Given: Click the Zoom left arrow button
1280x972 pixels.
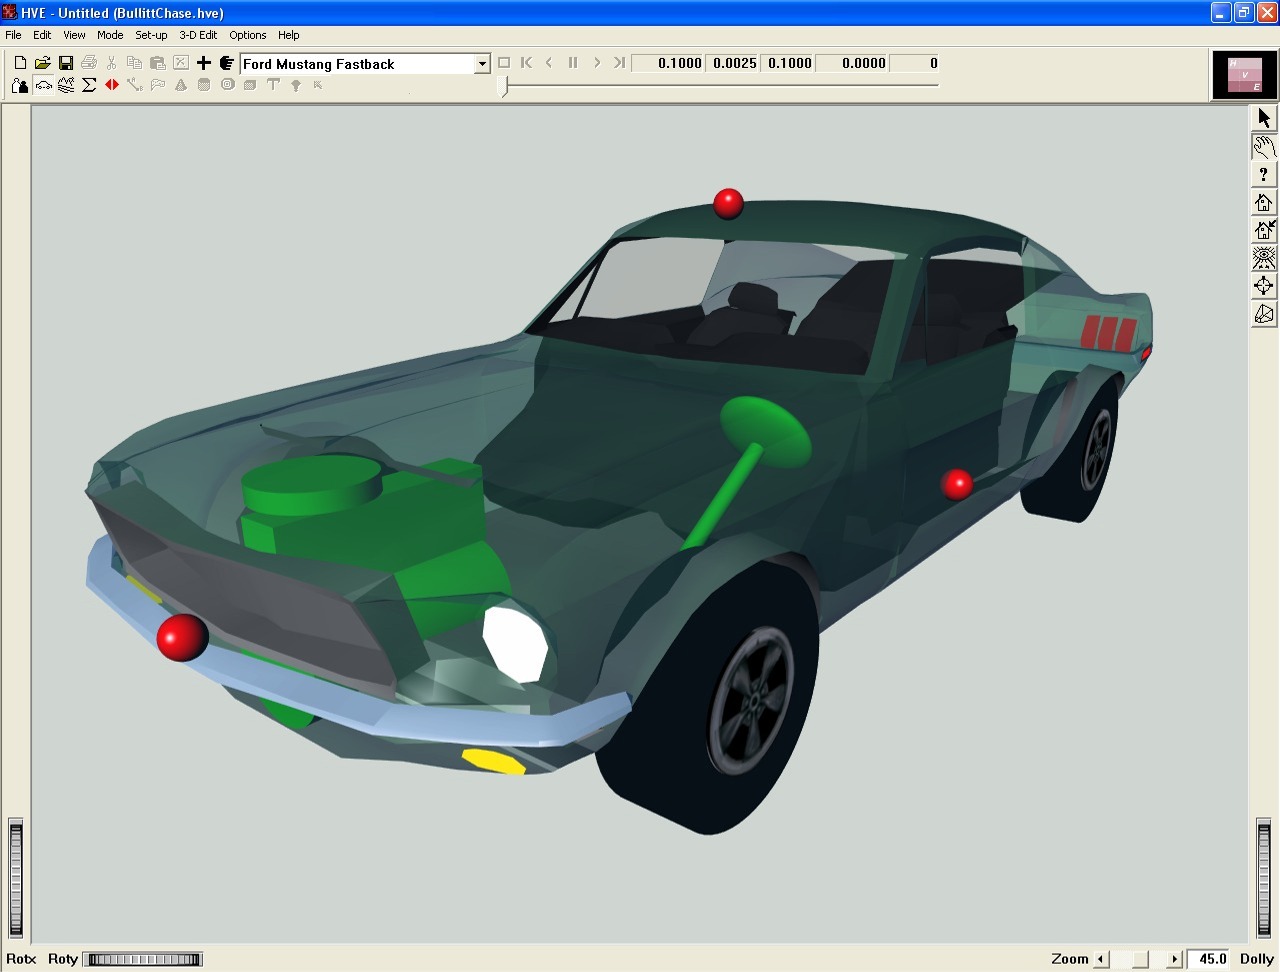Looking at the screenshot, I should pos(1101,959).
